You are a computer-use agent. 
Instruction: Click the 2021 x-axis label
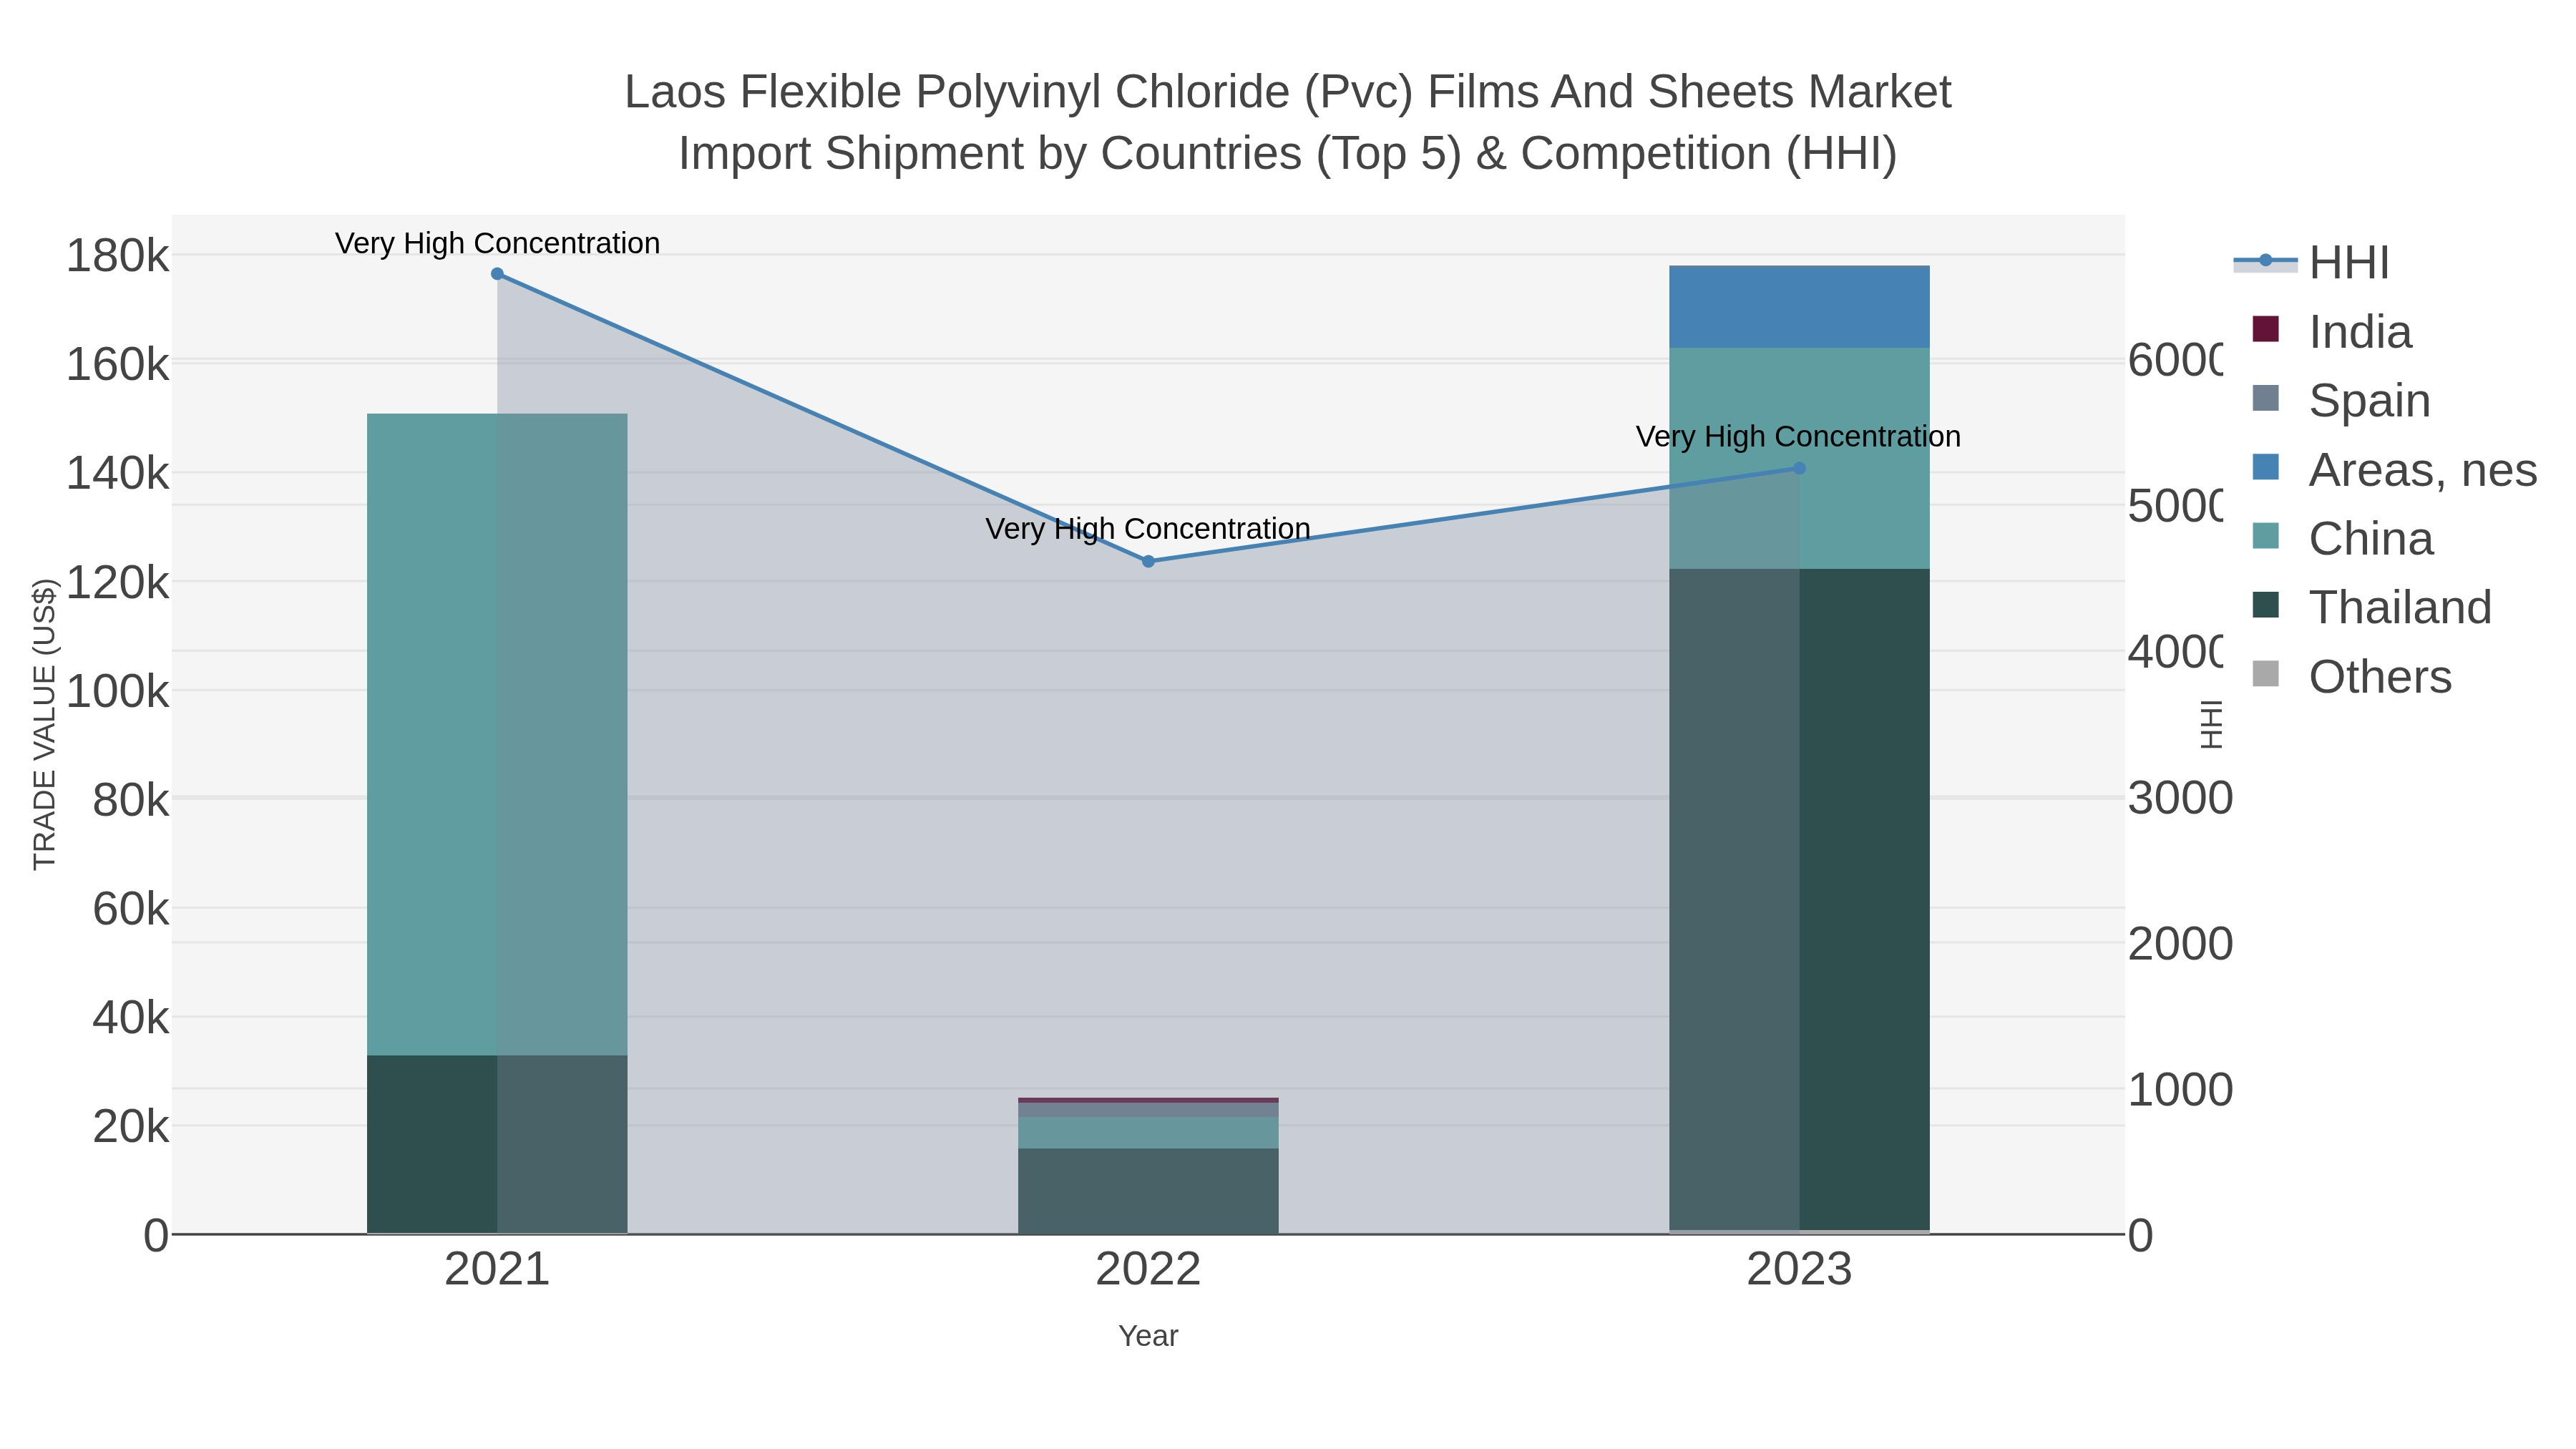pyautogui.click(x=497, y=1270)
